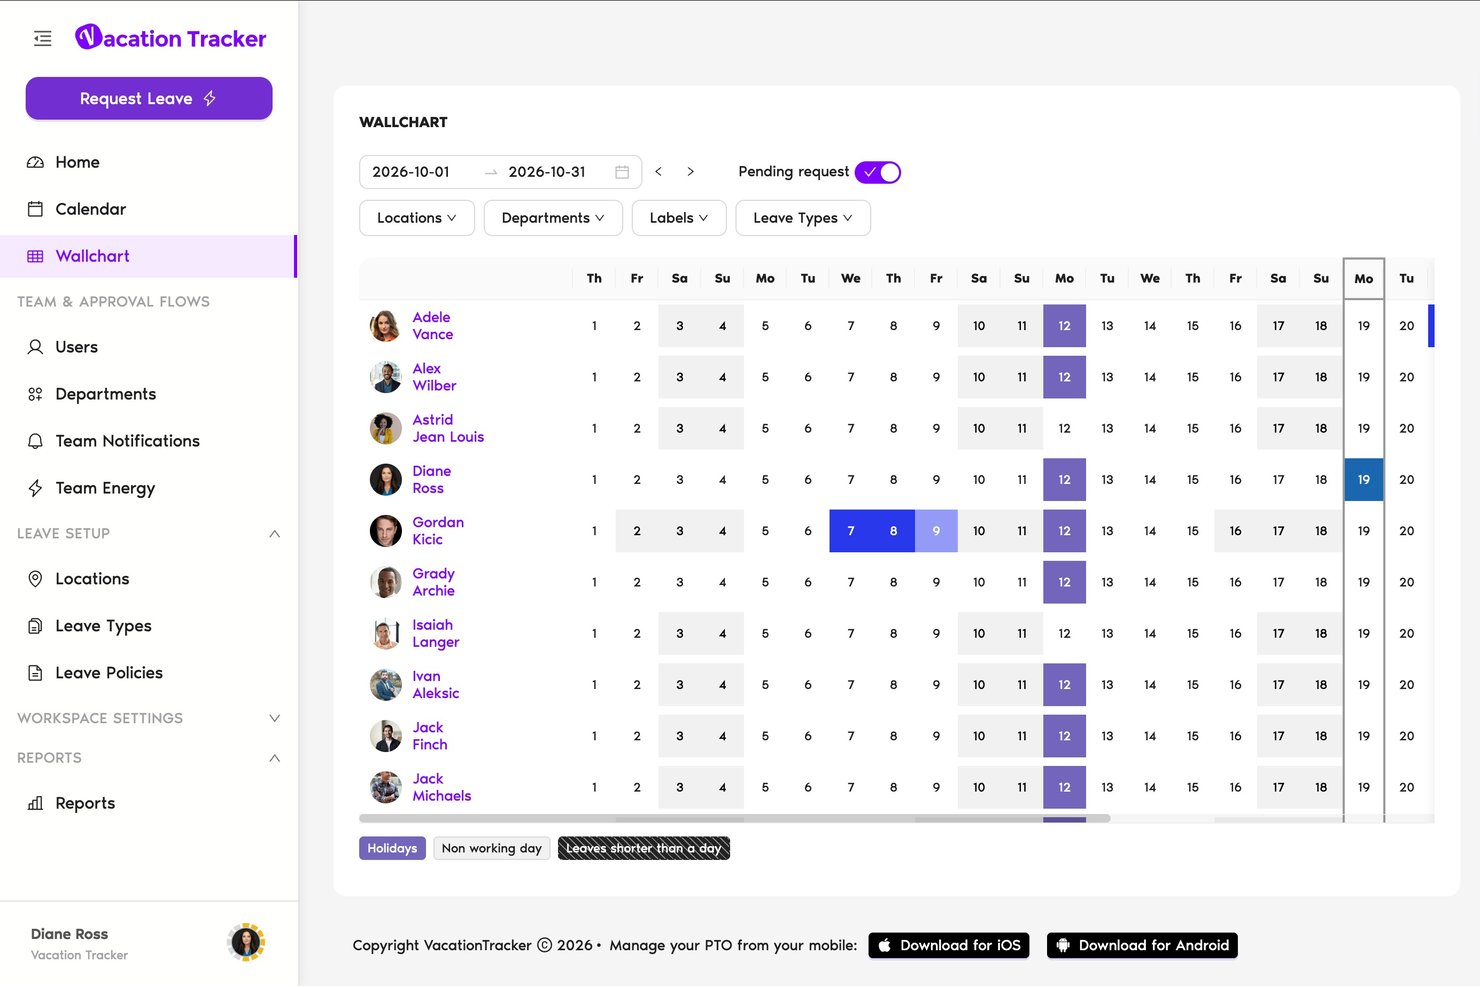
Task: Click the Team Energy lightning icon
Action: tap(35, 488)
